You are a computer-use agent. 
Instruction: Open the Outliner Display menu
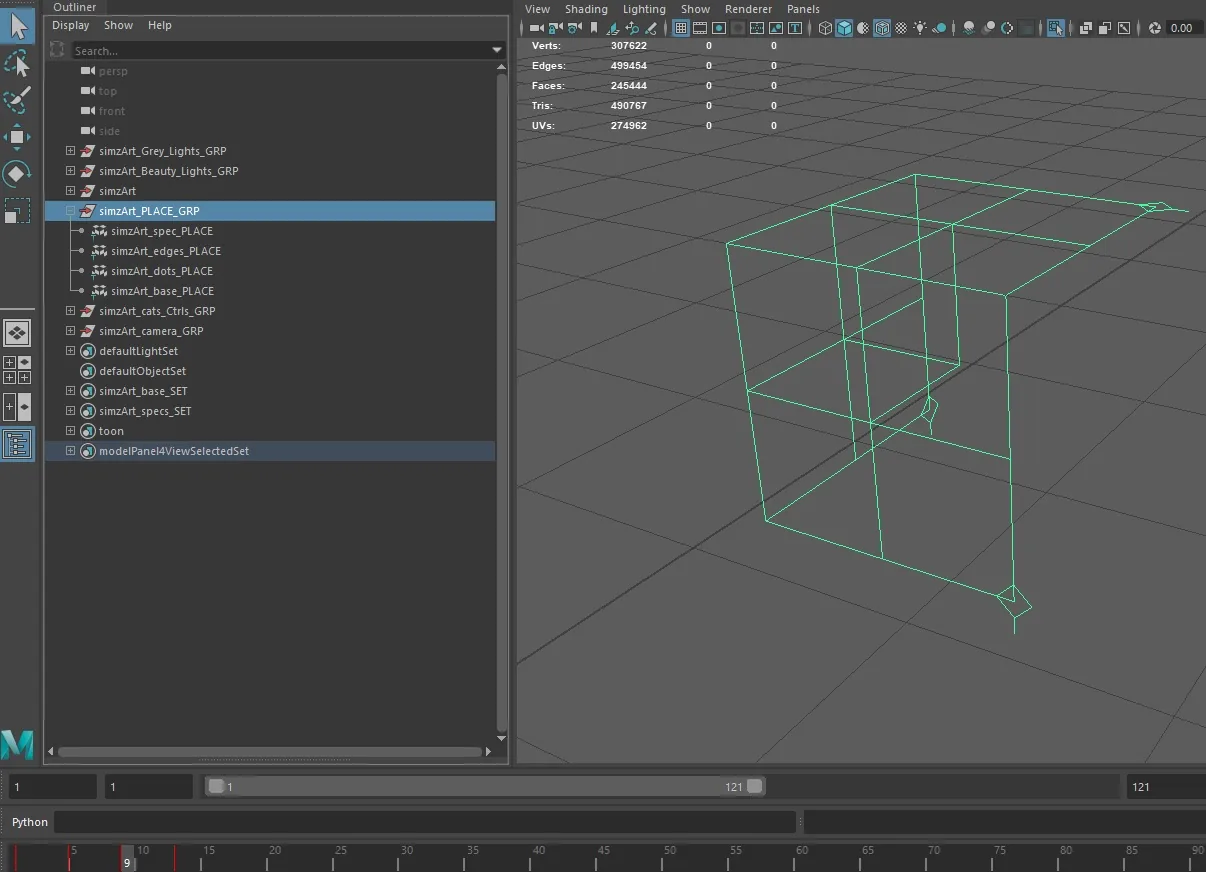(71, 25)
